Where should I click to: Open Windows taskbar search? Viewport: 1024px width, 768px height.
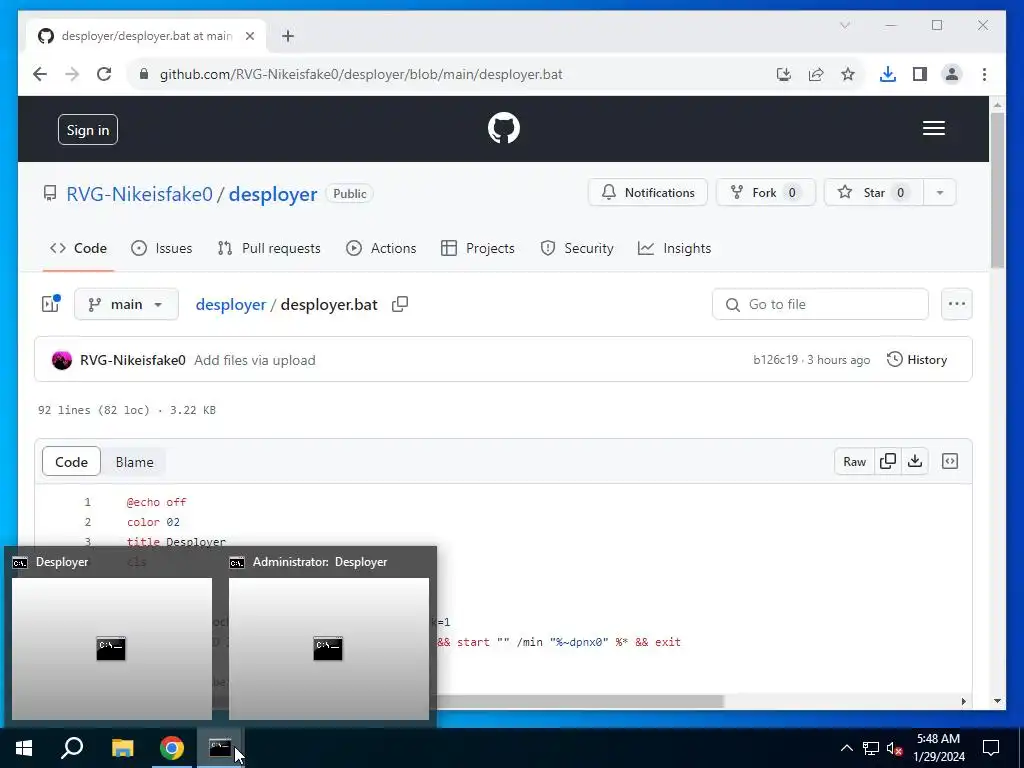click(x=72, y=748)
